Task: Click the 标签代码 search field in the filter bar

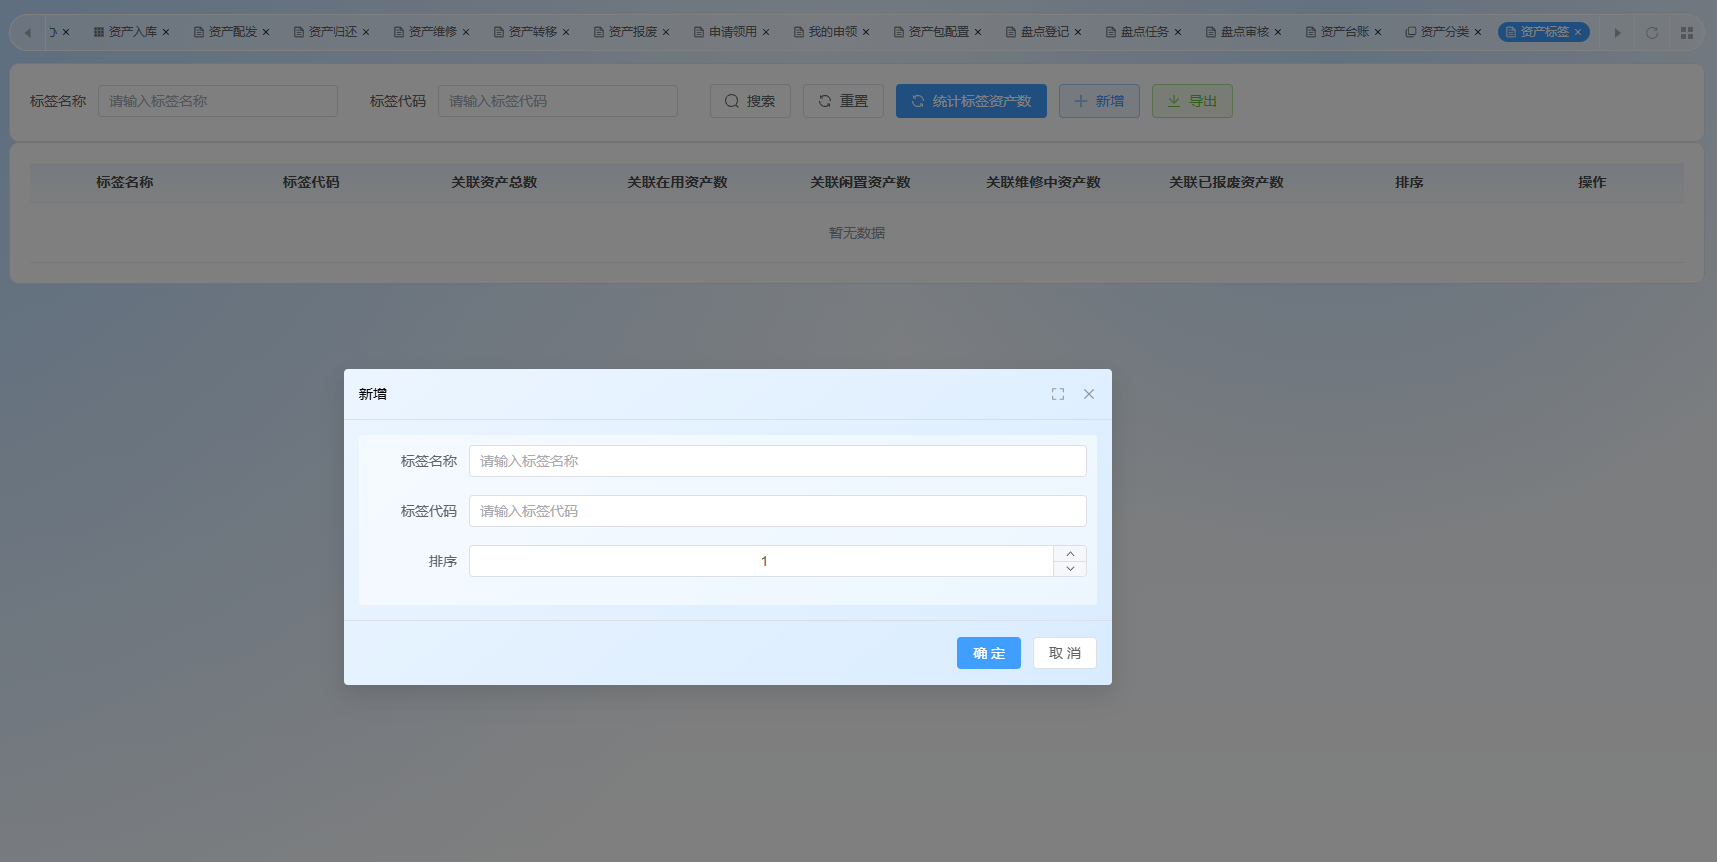Action: tap(558, 101)
